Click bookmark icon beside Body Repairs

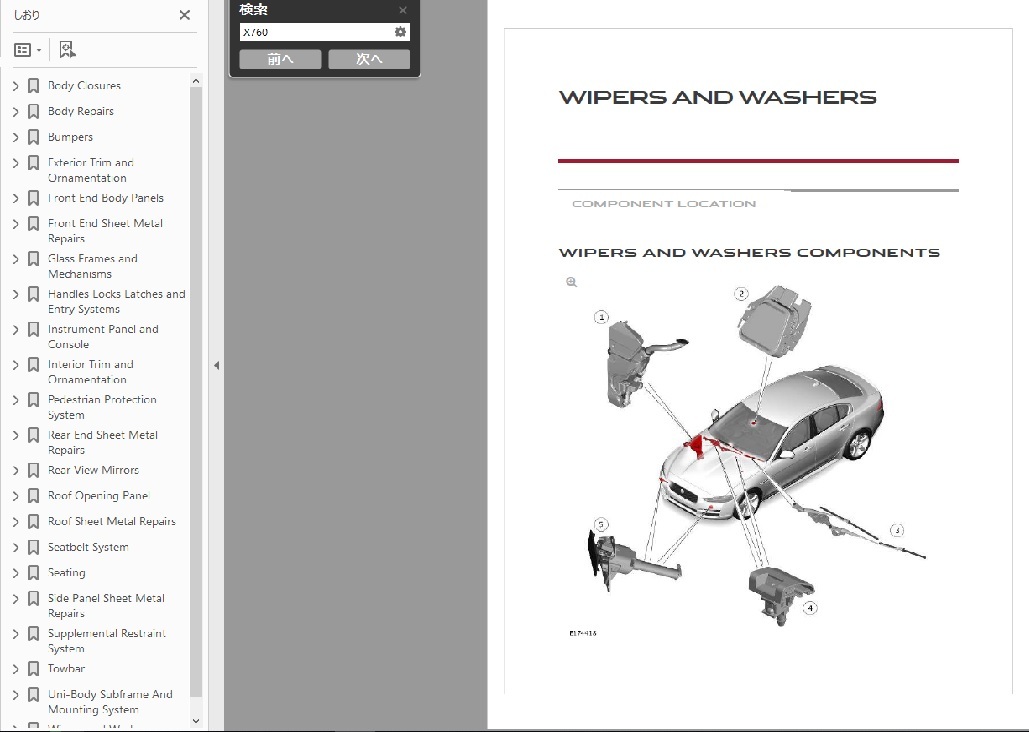pyautogui.click(x=33, y=112)
